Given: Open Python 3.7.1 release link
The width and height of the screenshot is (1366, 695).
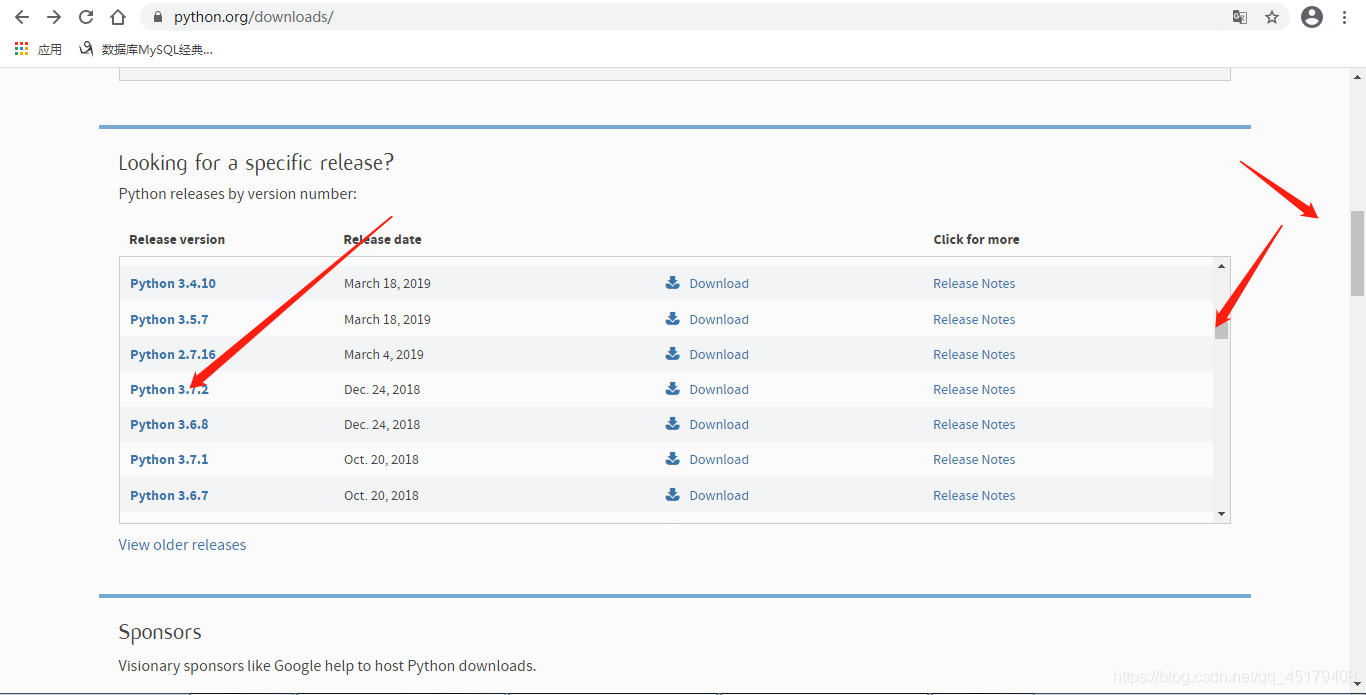Looking at the screenshot, I should [169, 460].
